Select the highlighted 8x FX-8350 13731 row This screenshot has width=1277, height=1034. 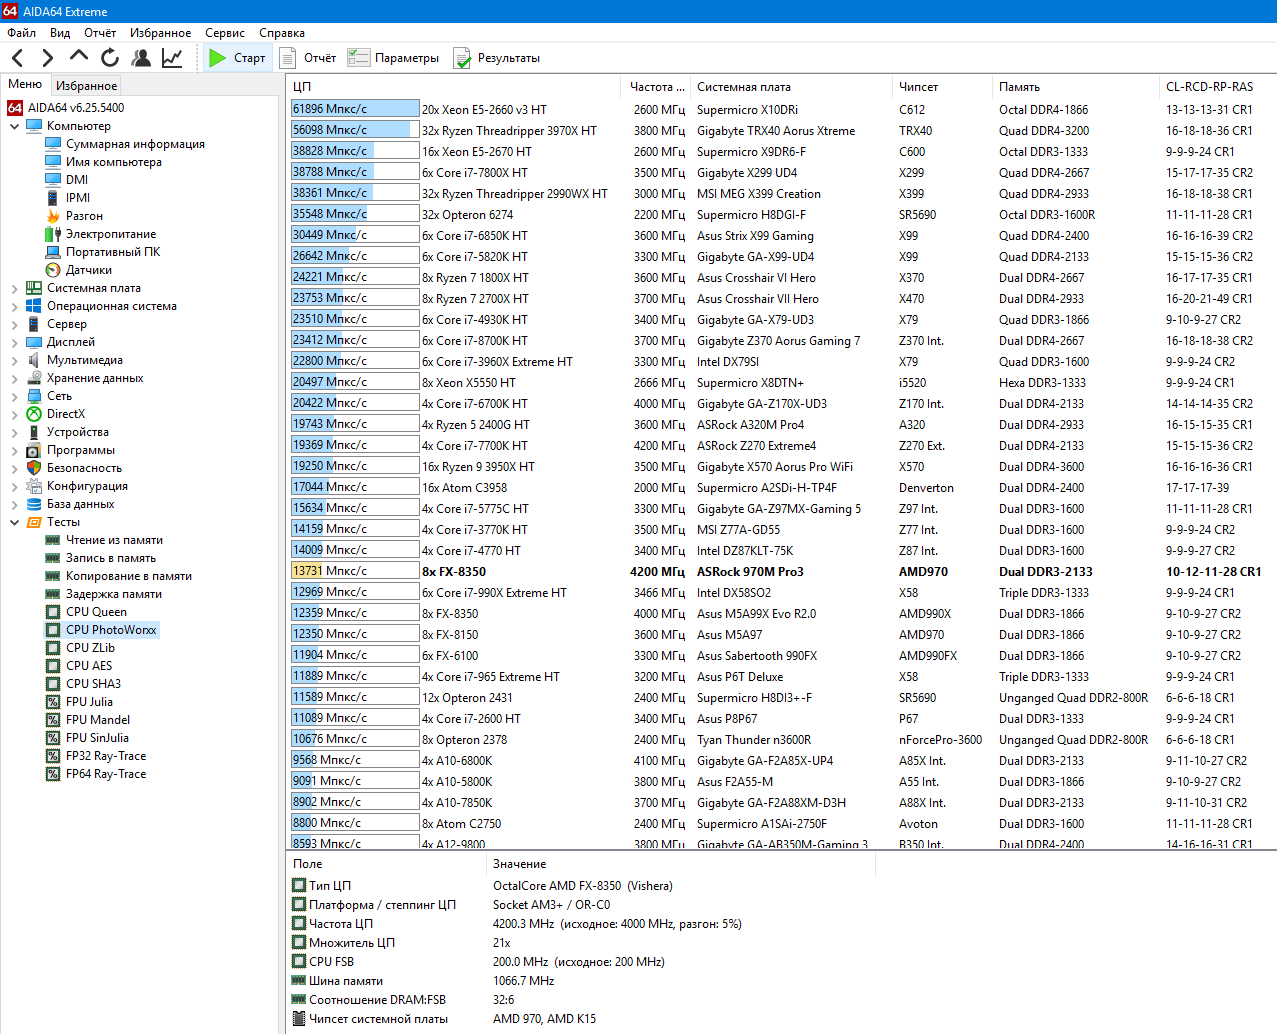[x=782, y=572]
